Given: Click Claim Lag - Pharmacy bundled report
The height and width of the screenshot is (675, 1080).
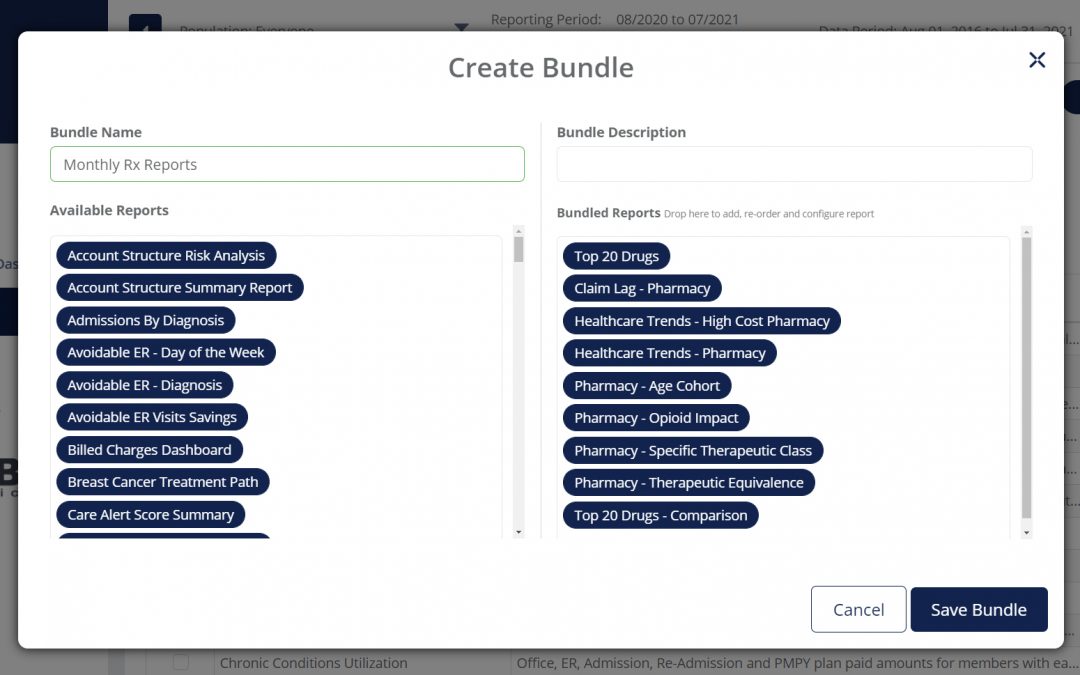Looking at the screenshot, I should (642, 289).
